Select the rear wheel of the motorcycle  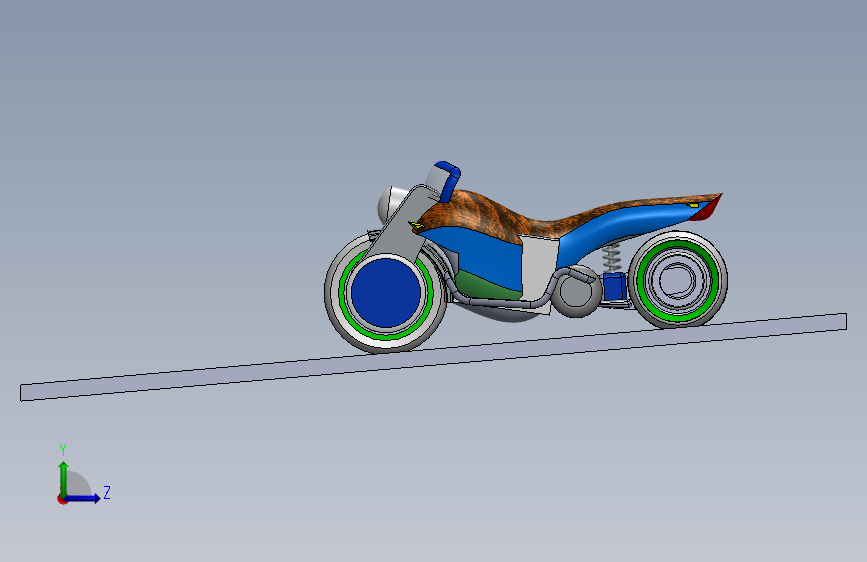tap(678, 279)
